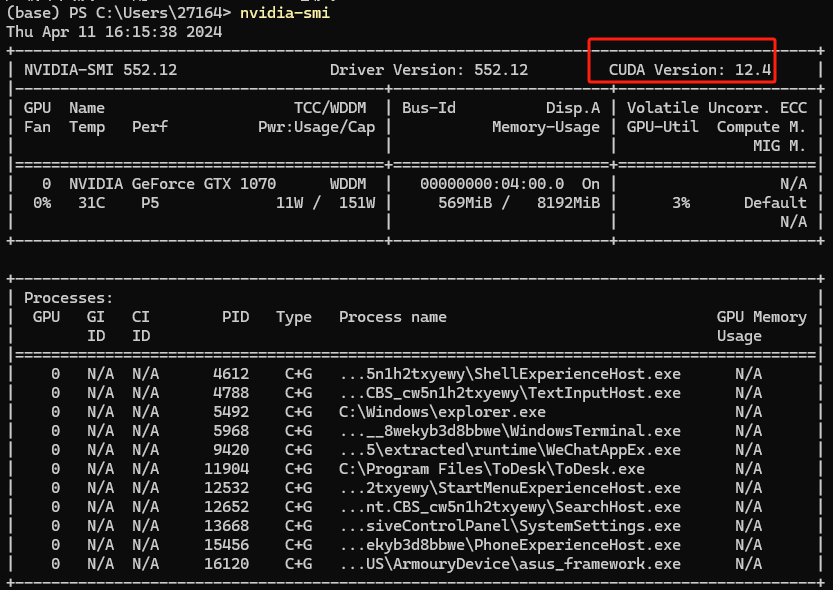
Task: Click the 3% GPU-Util value
Action: 681,203
